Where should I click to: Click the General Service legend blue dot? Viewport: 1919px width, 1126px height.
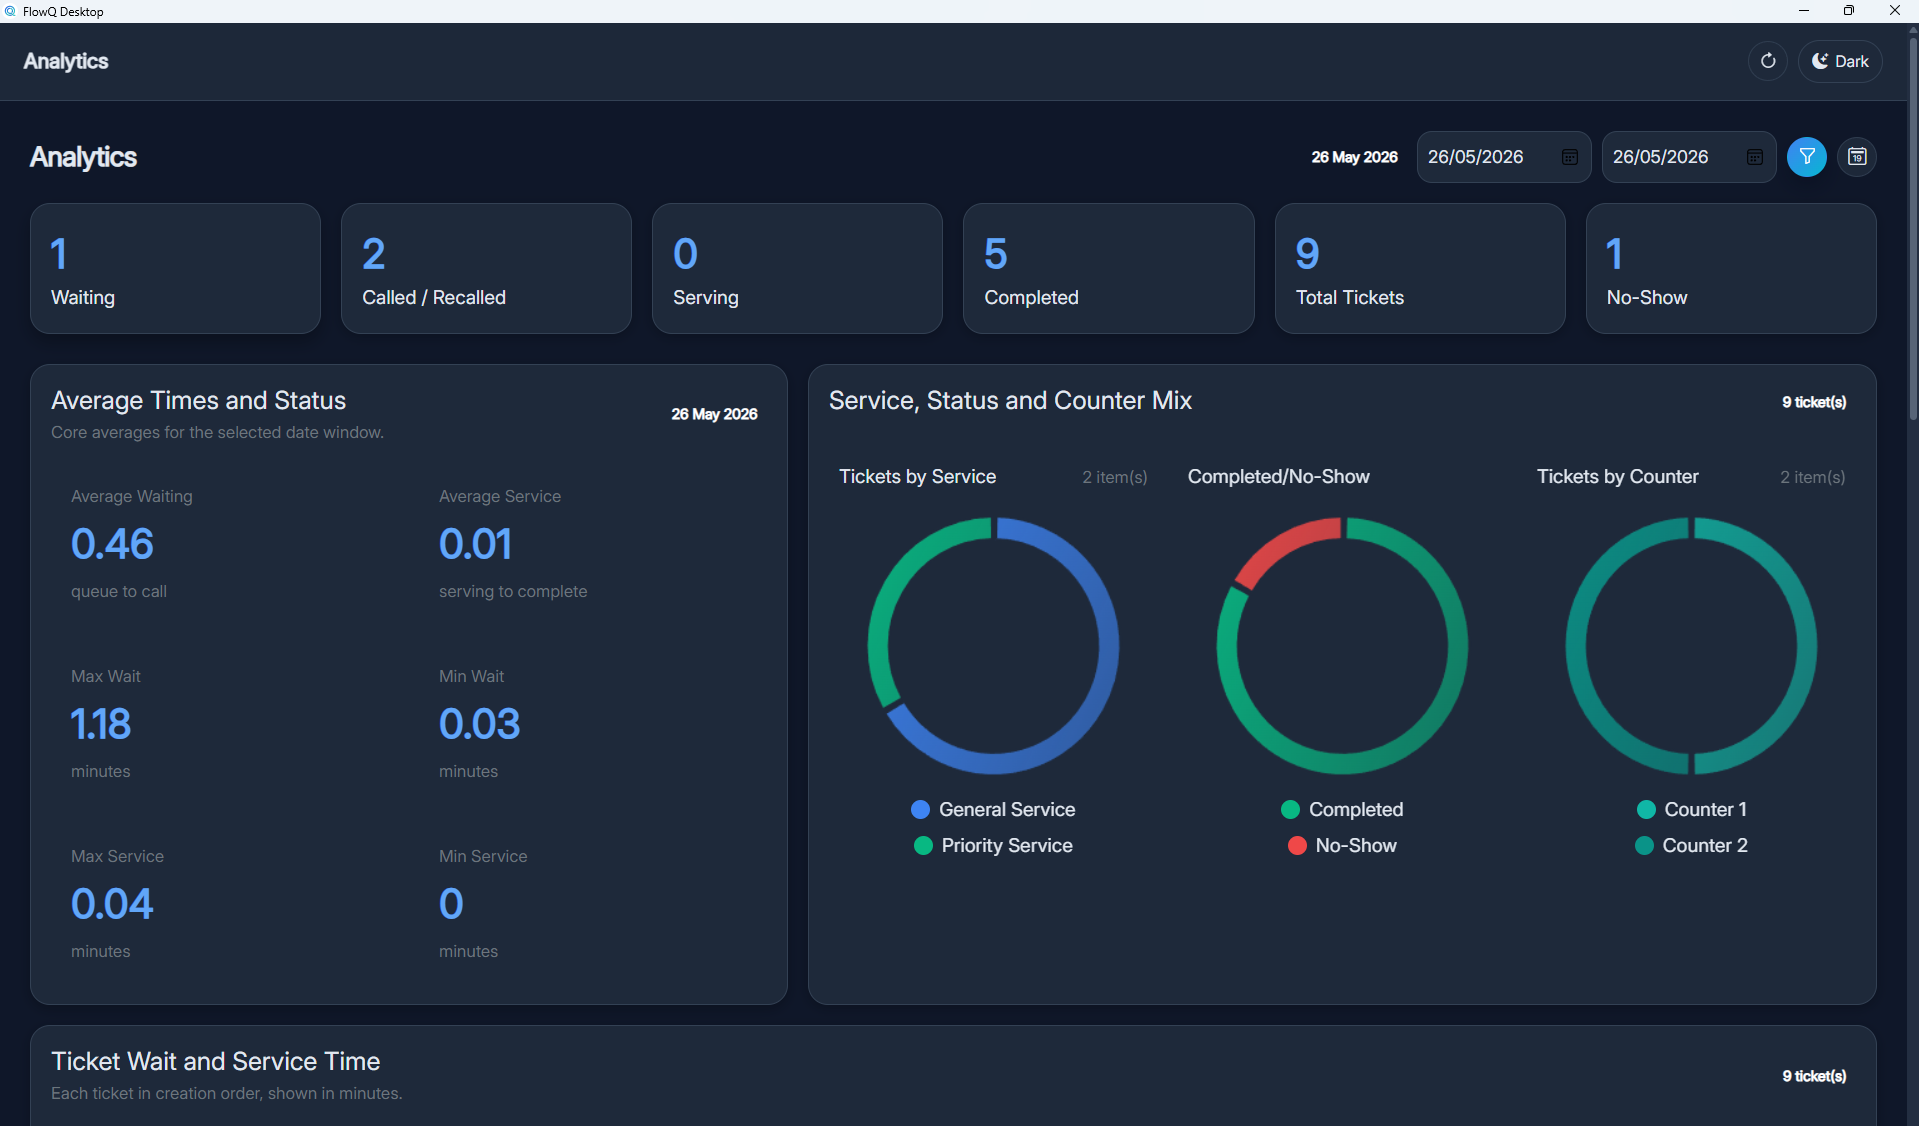click(x=920, y=810)
